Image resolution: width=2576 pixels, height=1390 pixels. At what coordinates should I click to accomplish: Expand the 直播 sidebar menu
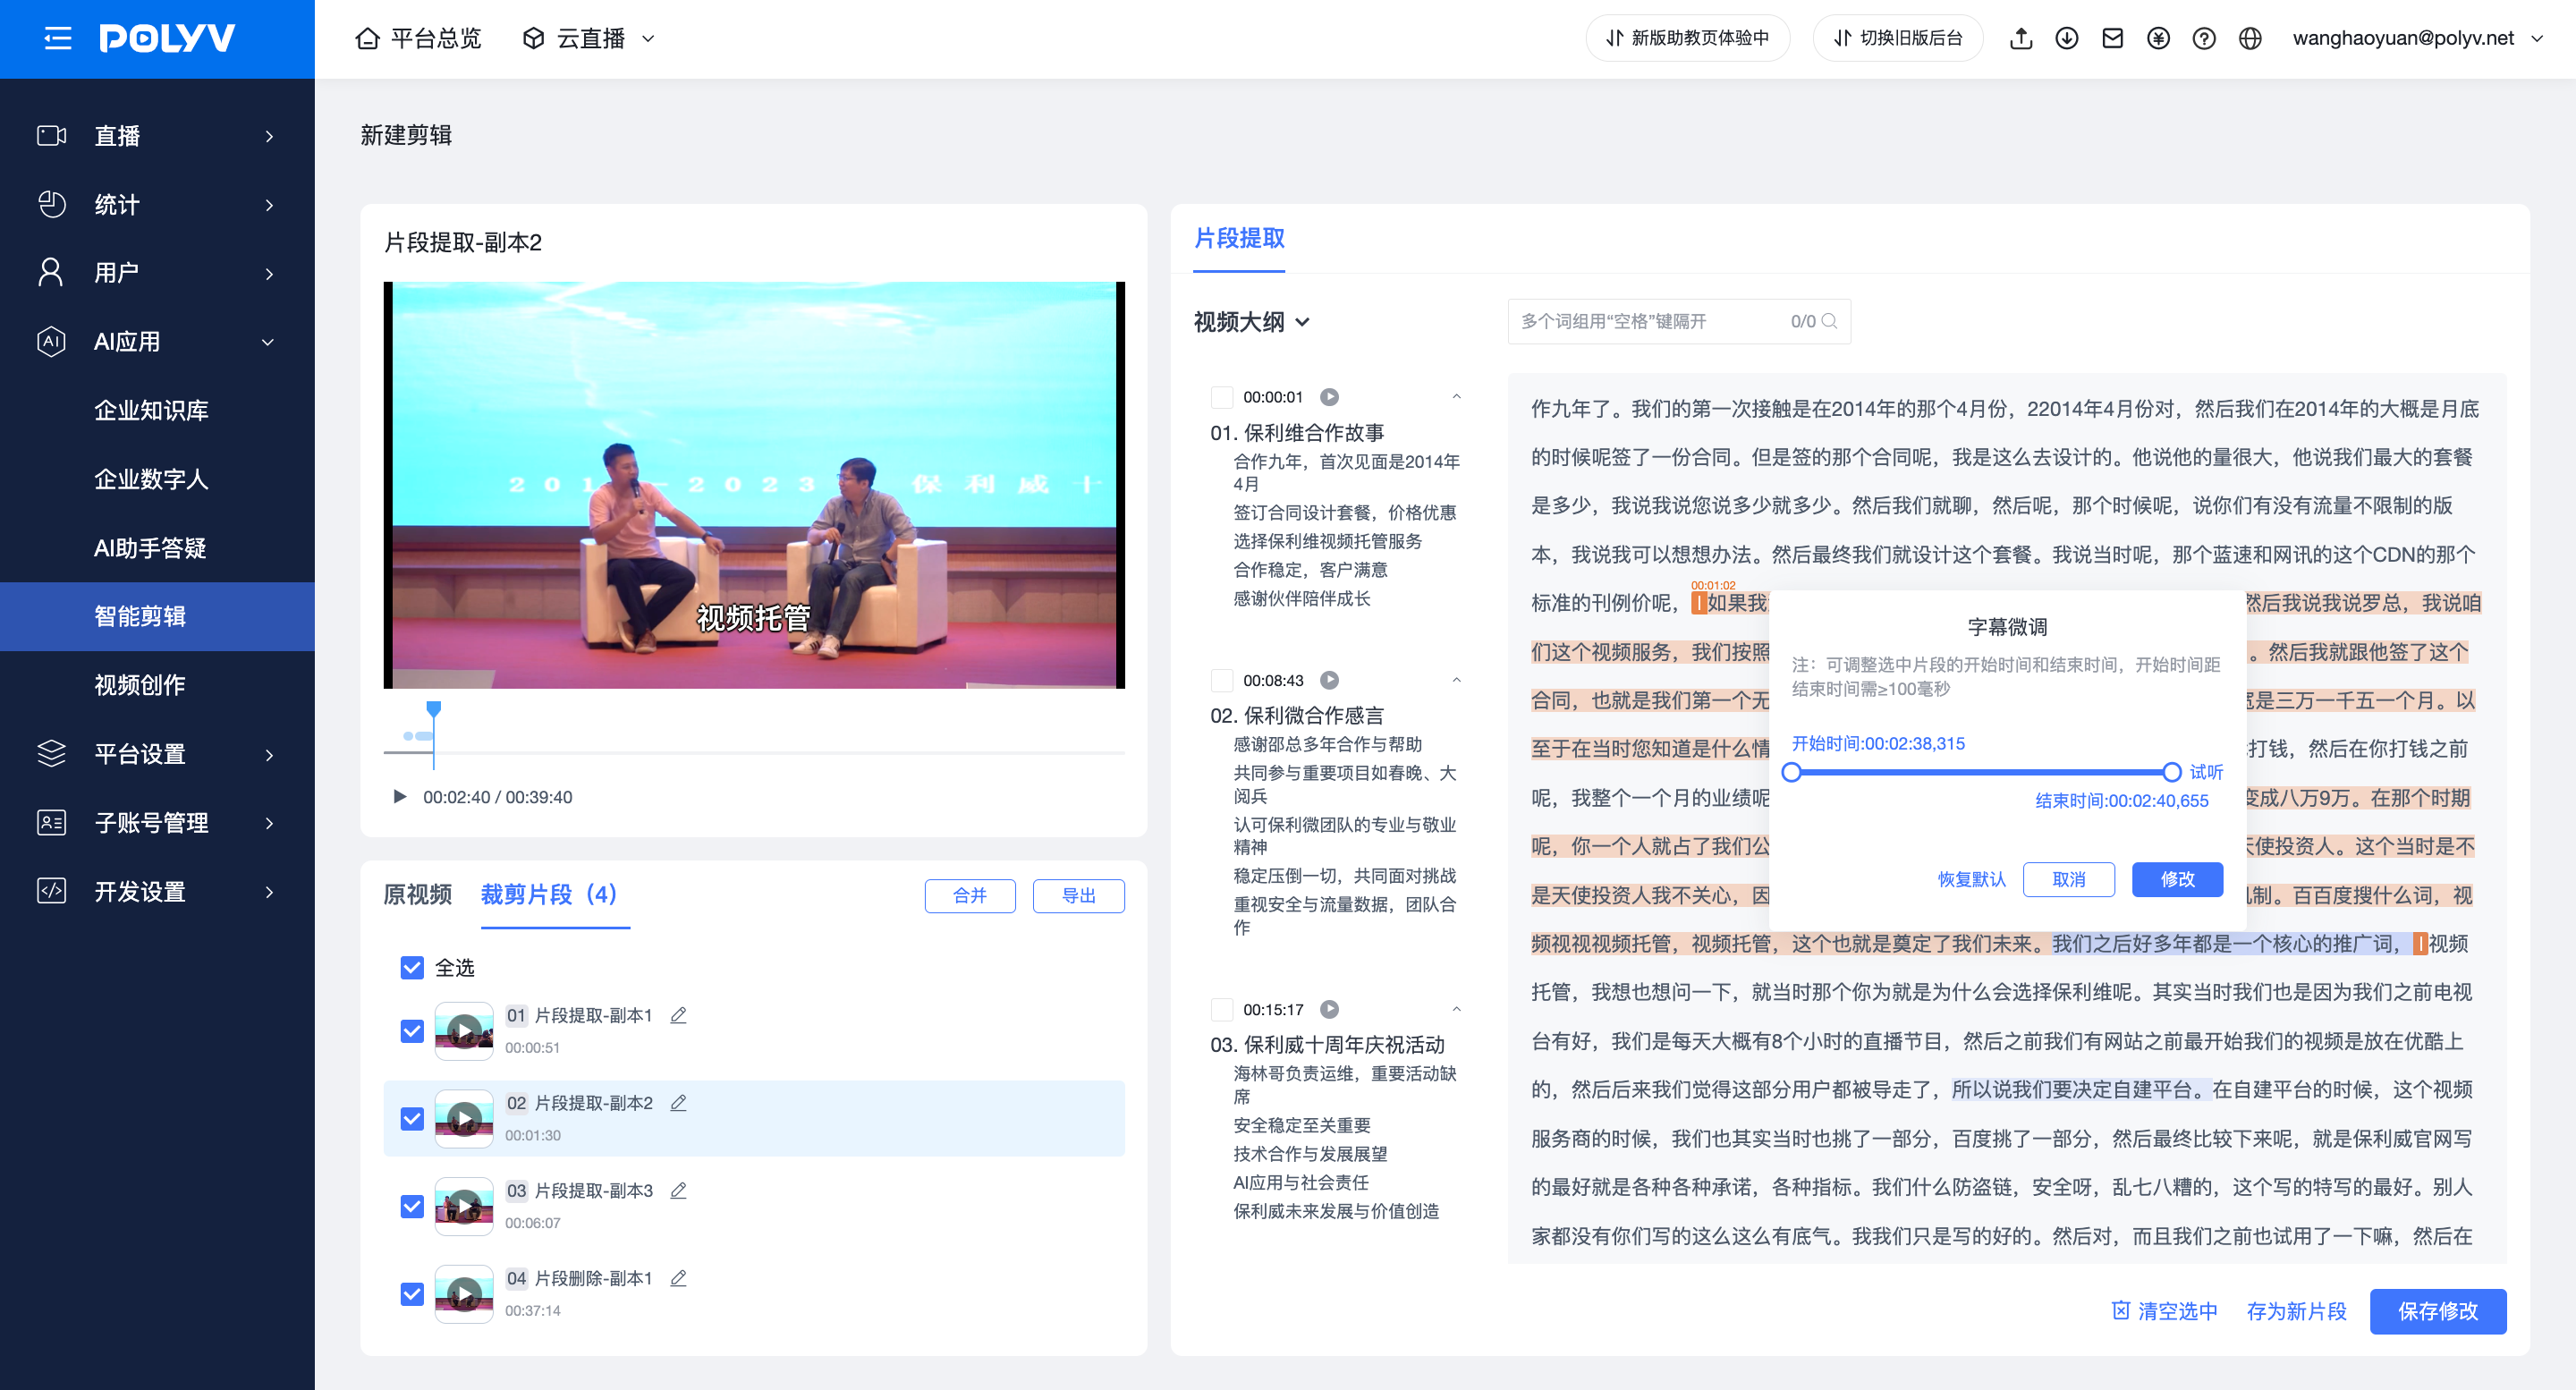pyautogui.click(x=157, y=136)
